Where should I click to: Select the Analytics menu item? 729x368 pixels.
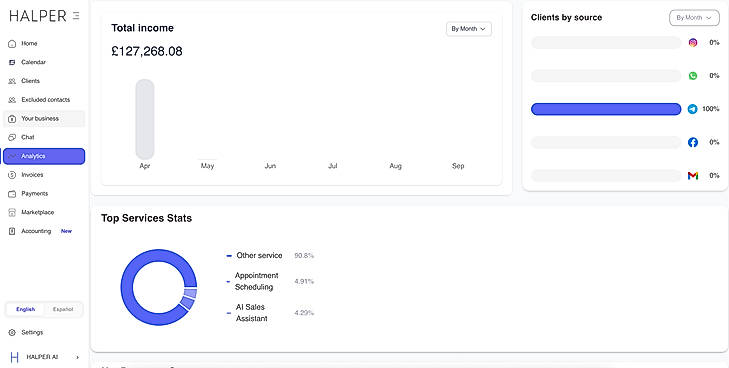click(44, 156)
